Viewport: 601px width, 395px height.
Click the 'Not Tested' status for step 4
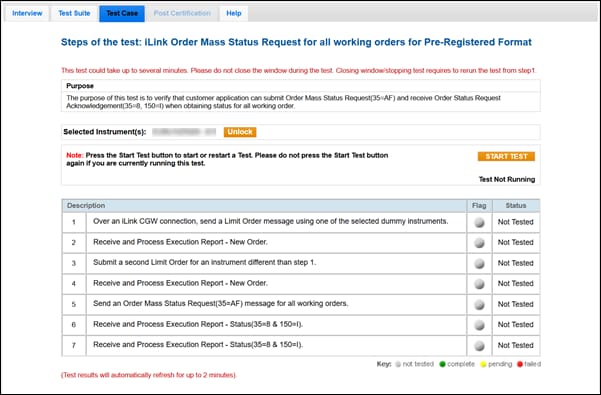pyautogui.click(x=516, y=284)
